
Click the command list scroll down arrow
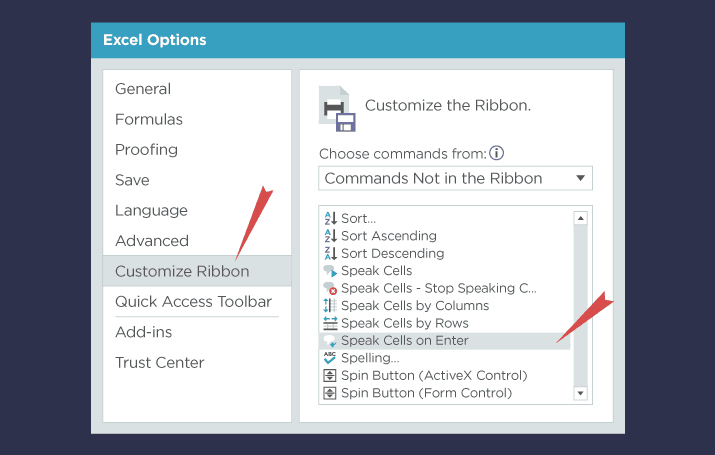point(580,393)
